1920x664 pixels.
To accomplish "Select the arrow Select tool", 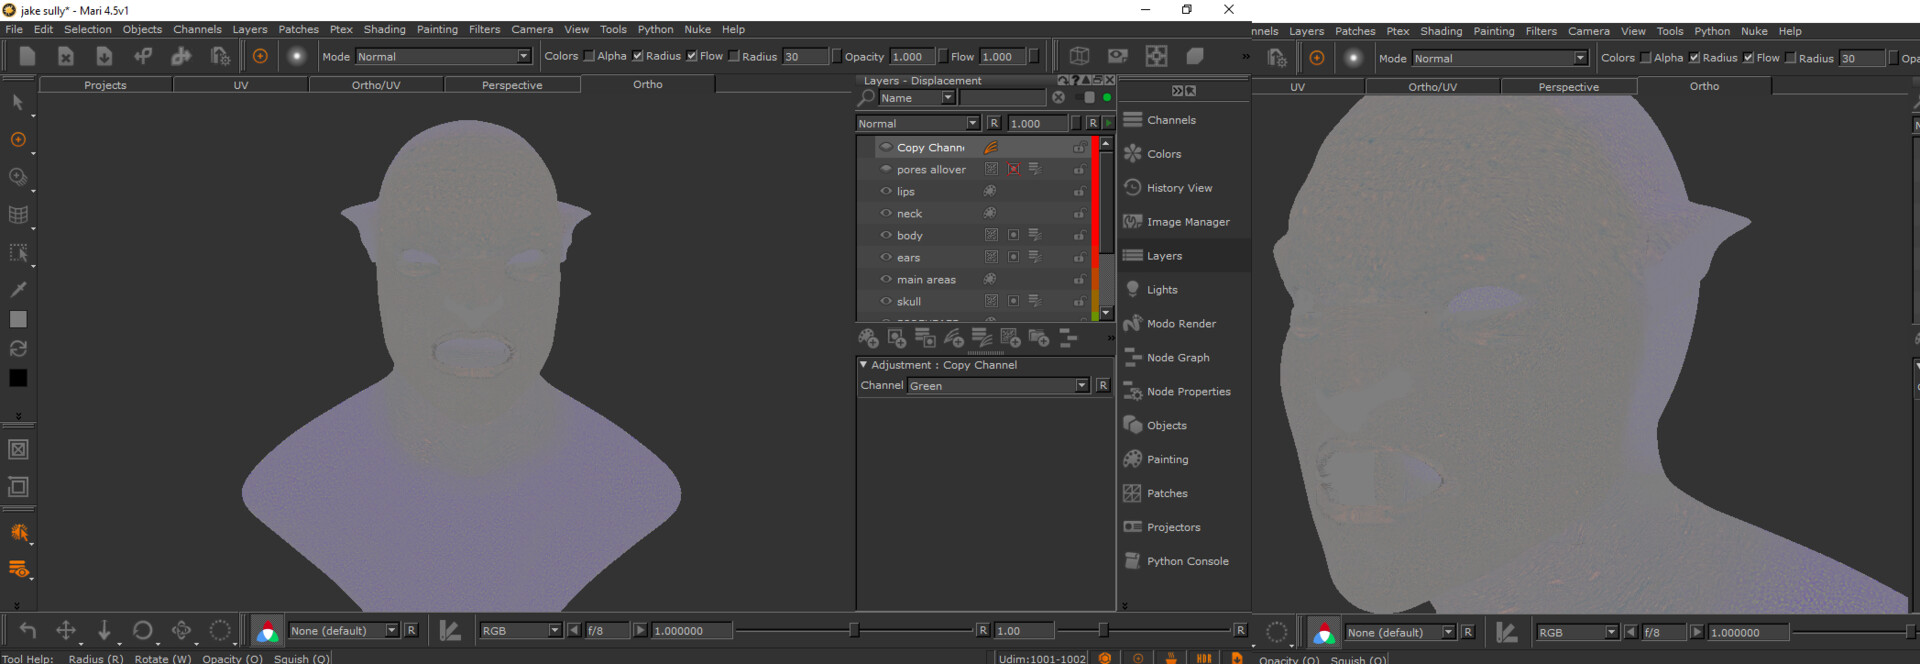I will (x=18, y=103).
